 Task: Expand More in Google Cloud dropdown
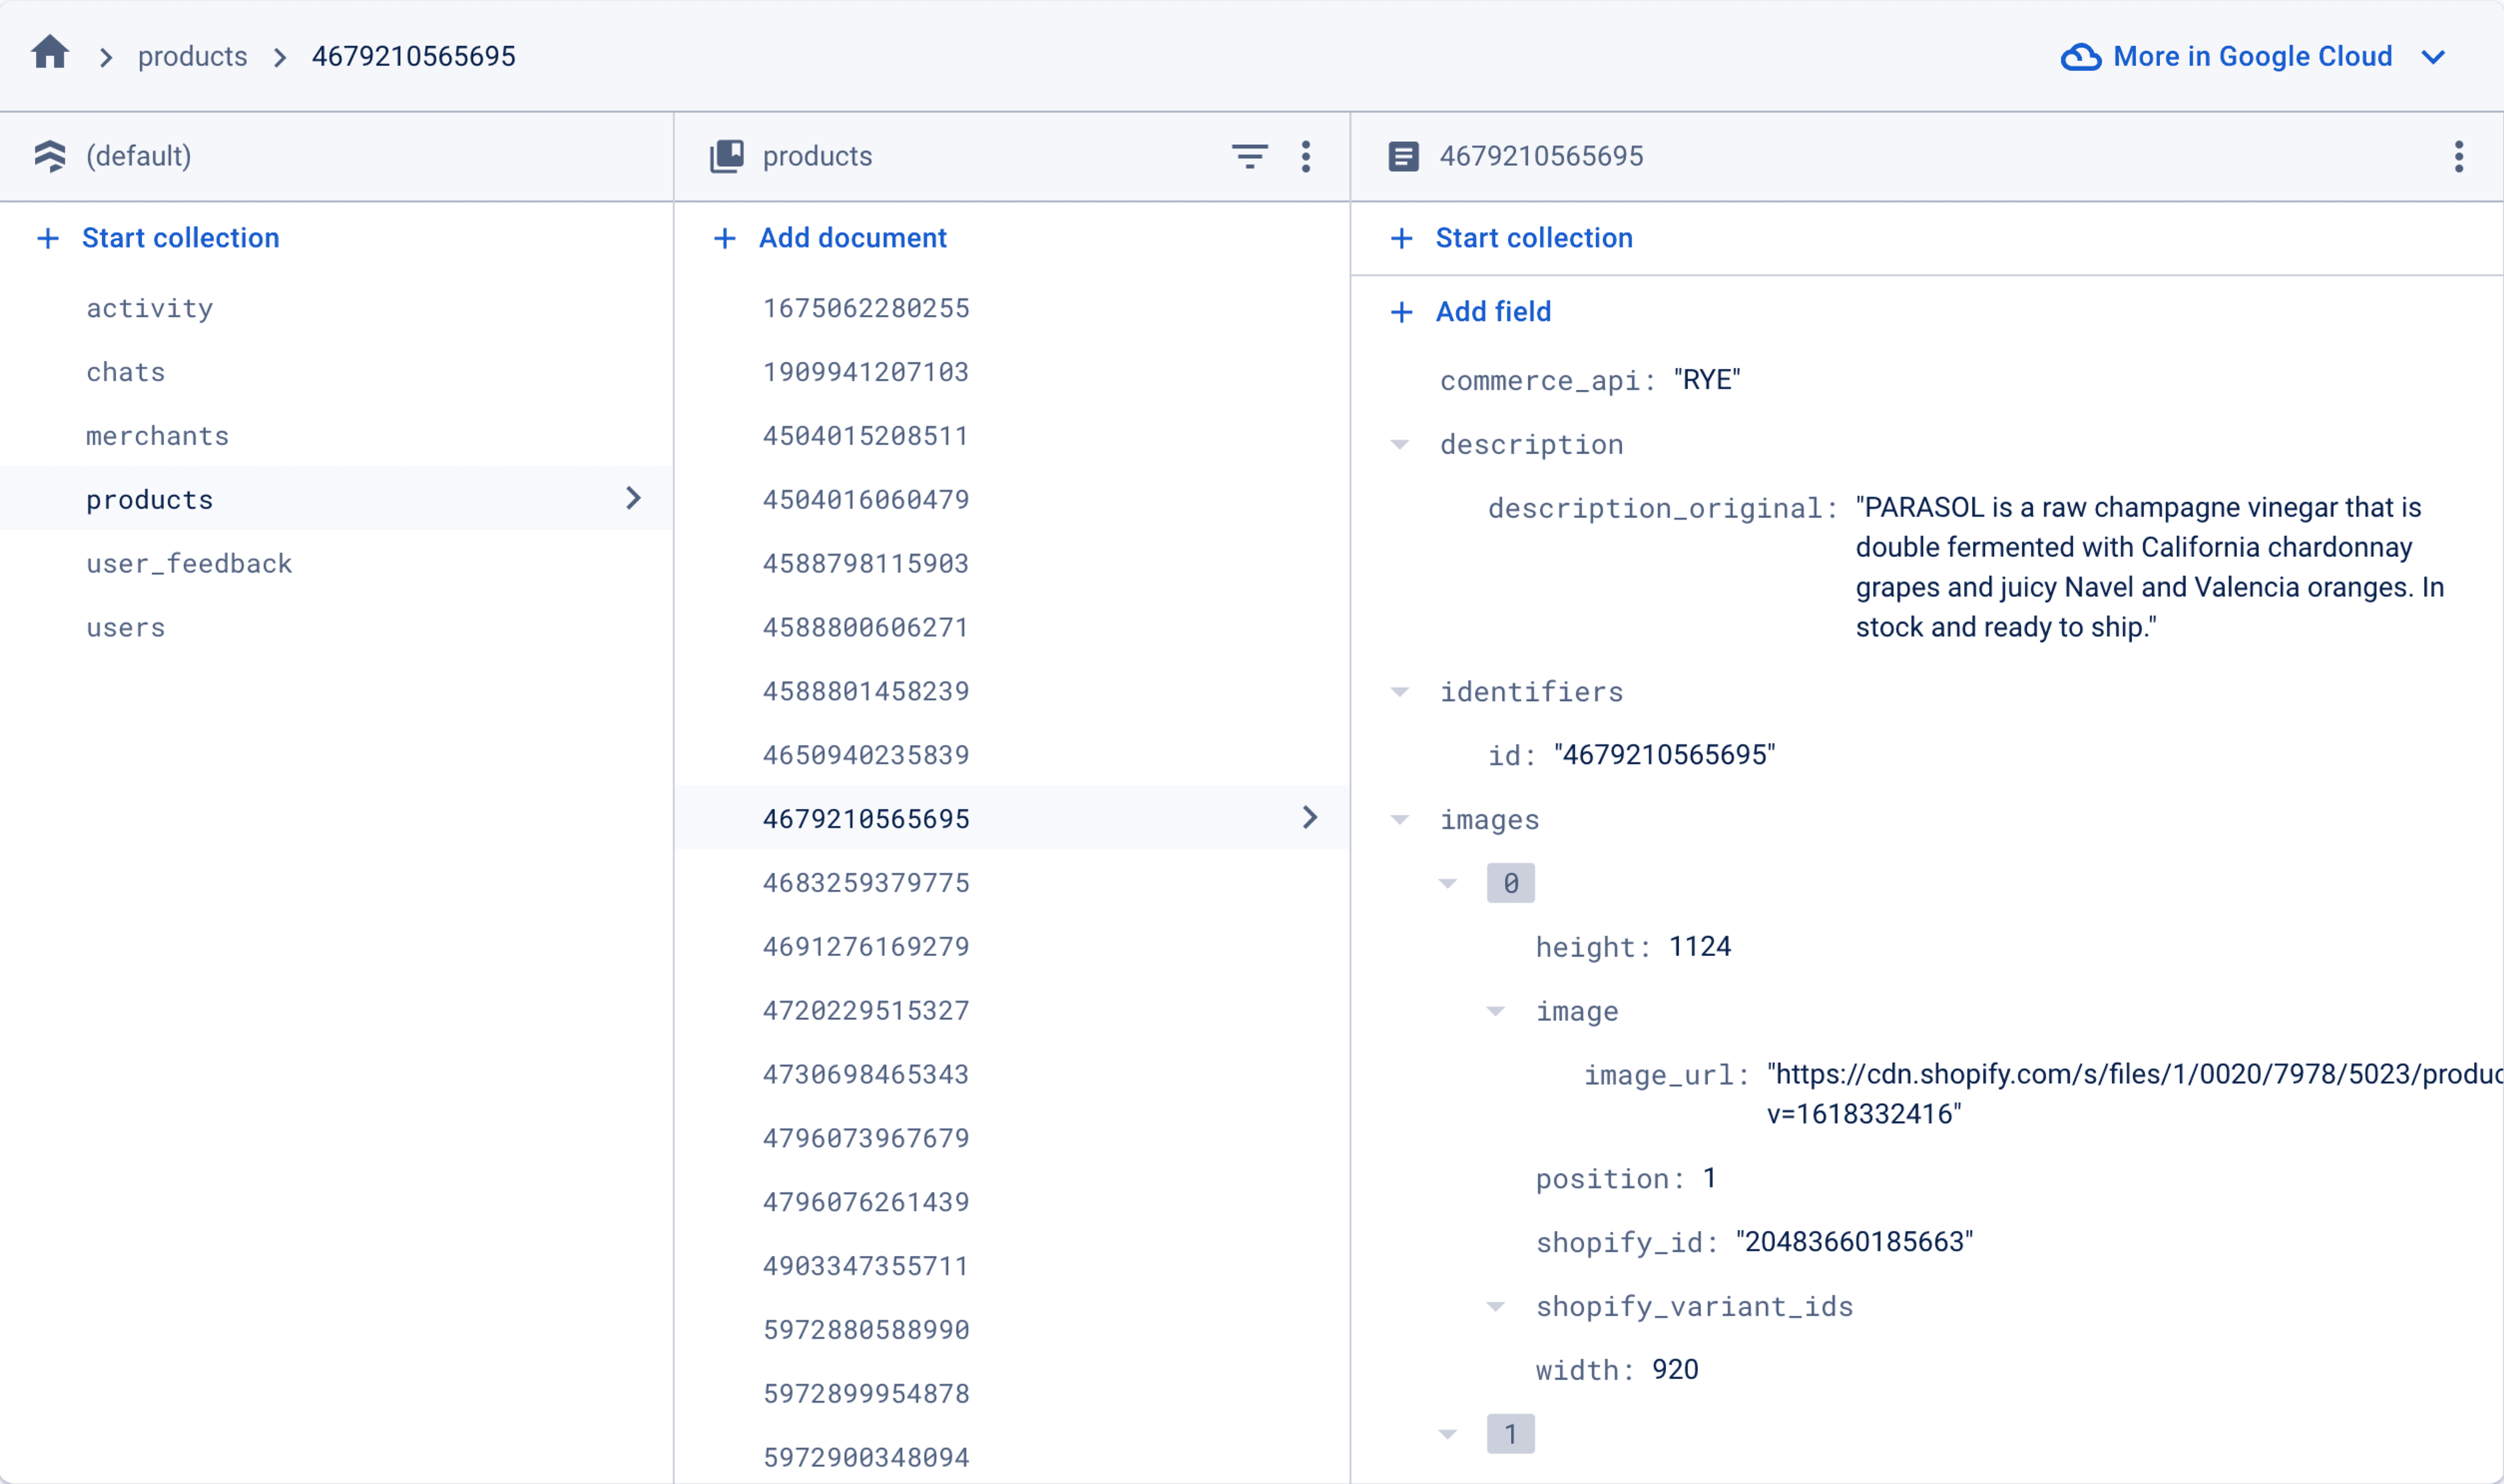2433,57
